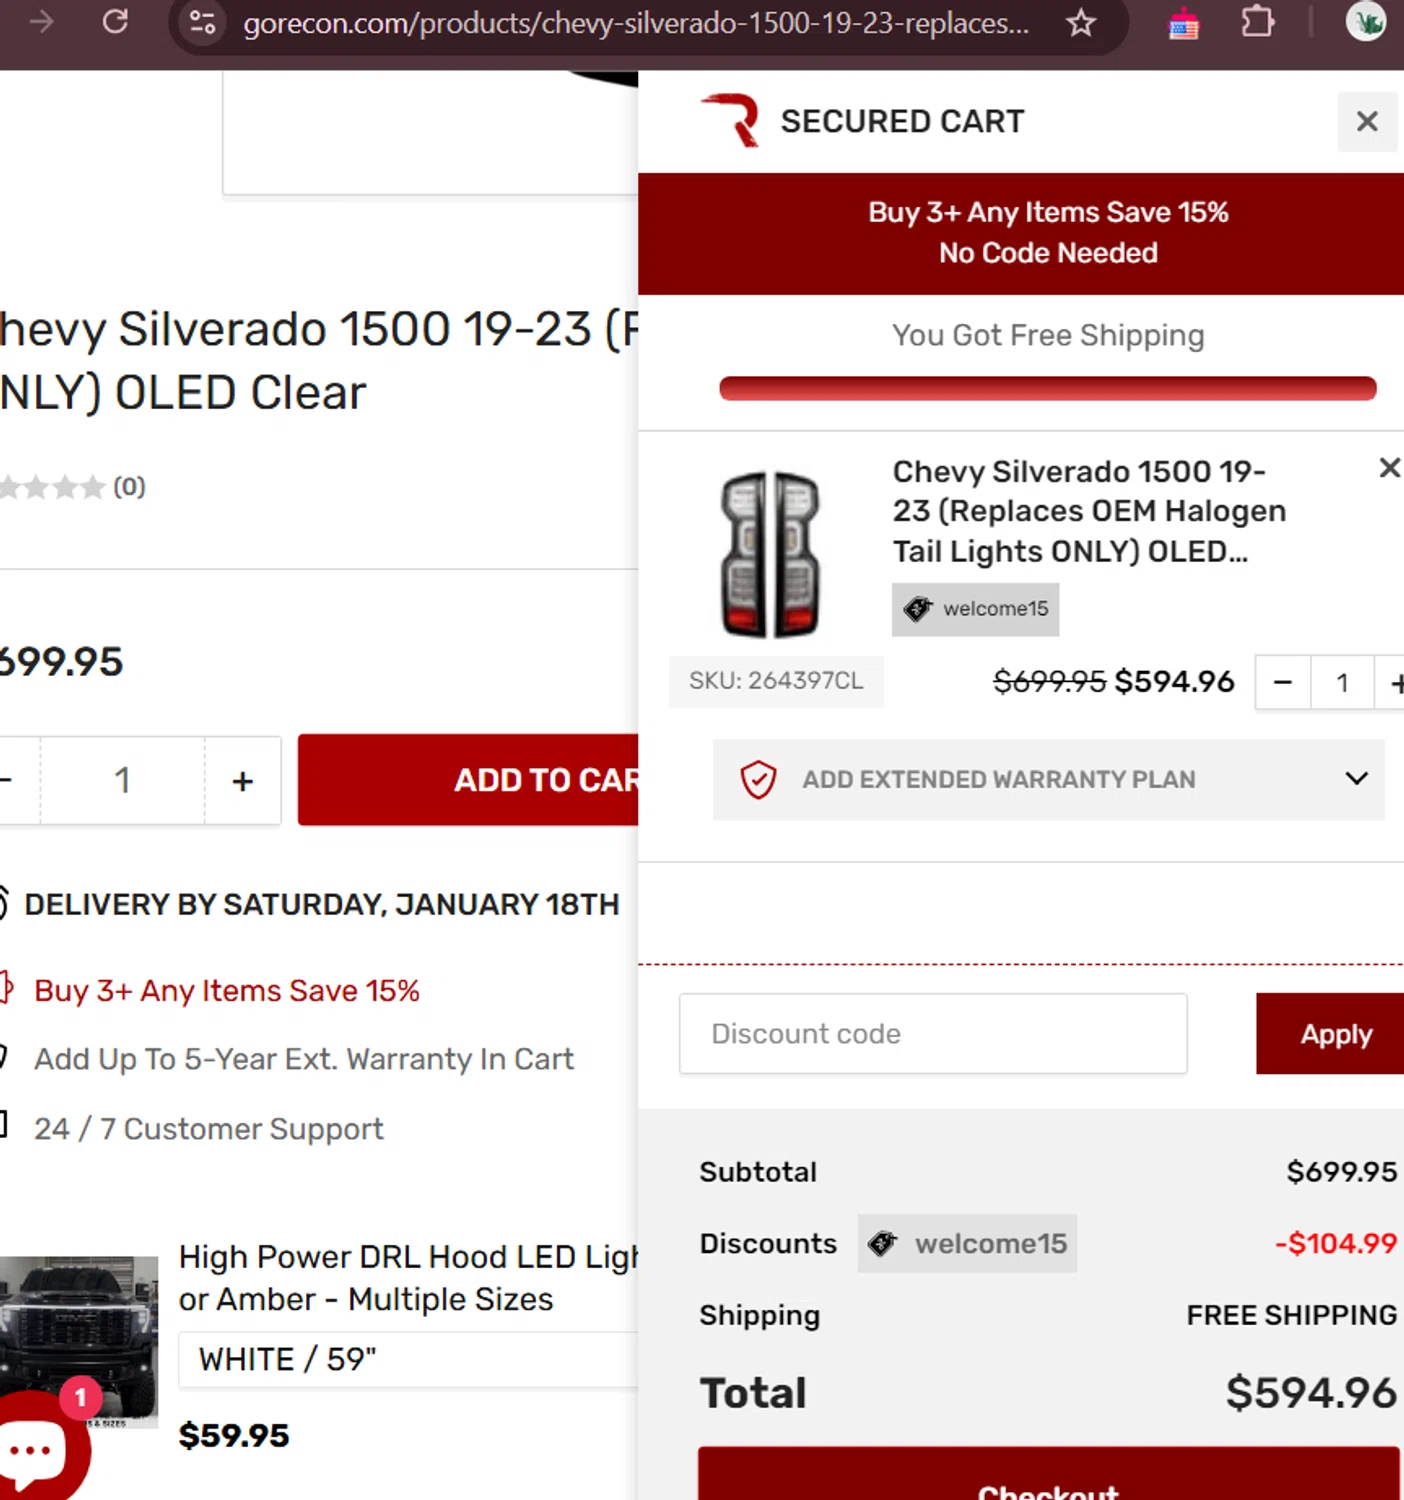
Task: Click the discounted $594.96 item price
Action: click(1174, 682)
